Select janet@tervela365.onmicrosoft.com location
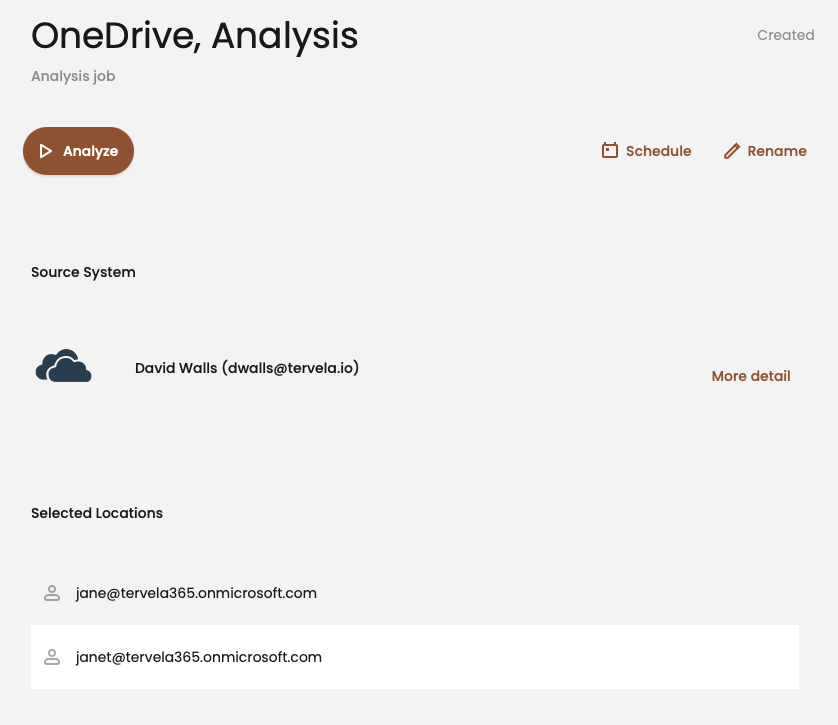838x725 pixels. click(x=415, y=657)
